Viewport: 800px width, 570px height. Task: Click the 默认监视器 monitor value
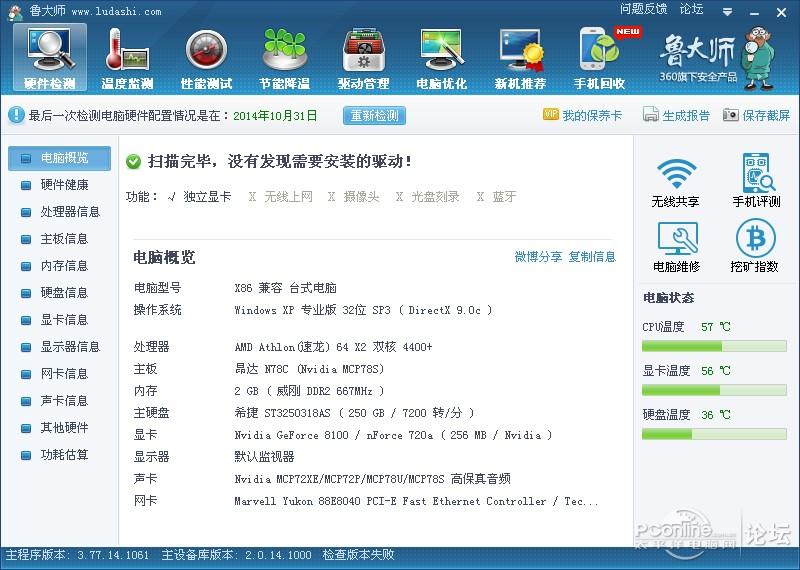[x=264, y=457]
